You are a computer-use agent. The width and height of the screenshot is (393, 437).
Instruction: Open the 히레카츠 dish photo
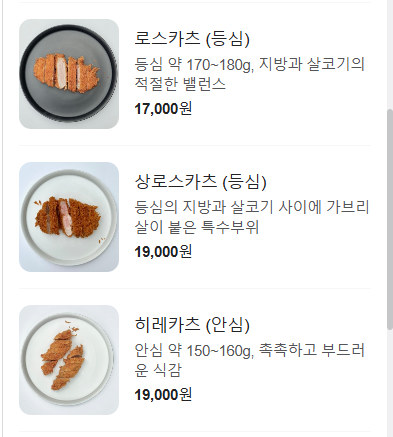click(x=69, y=360)
